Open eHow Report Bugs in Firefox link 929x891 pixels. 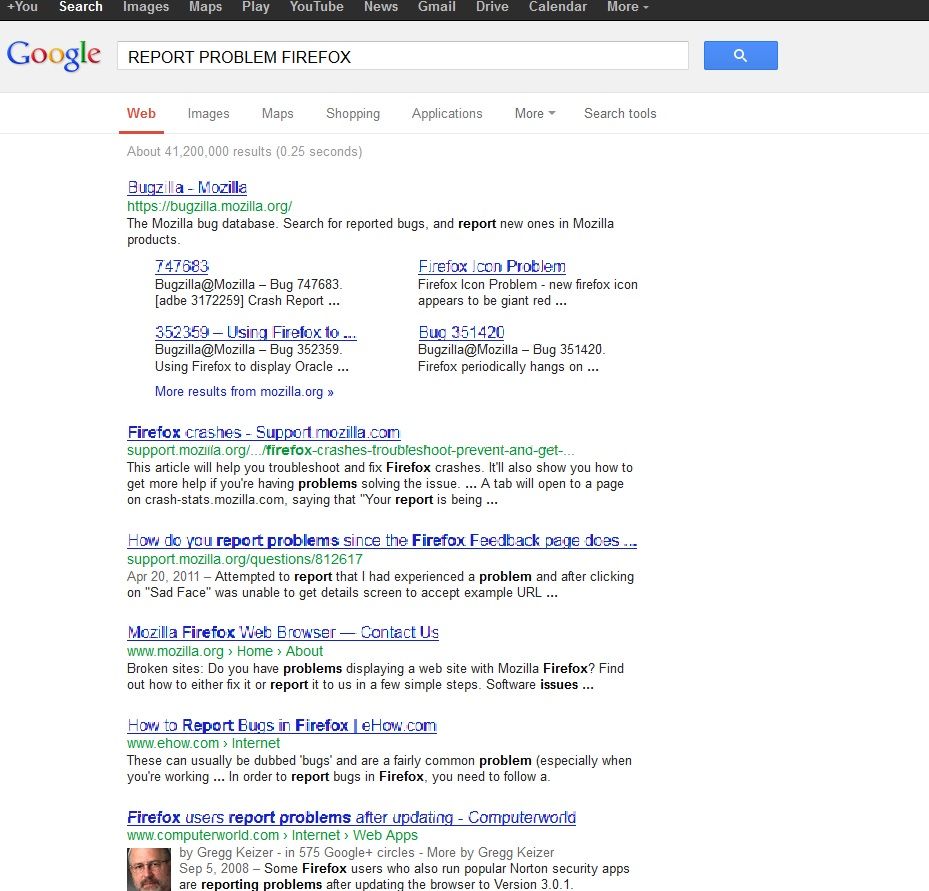282,725
